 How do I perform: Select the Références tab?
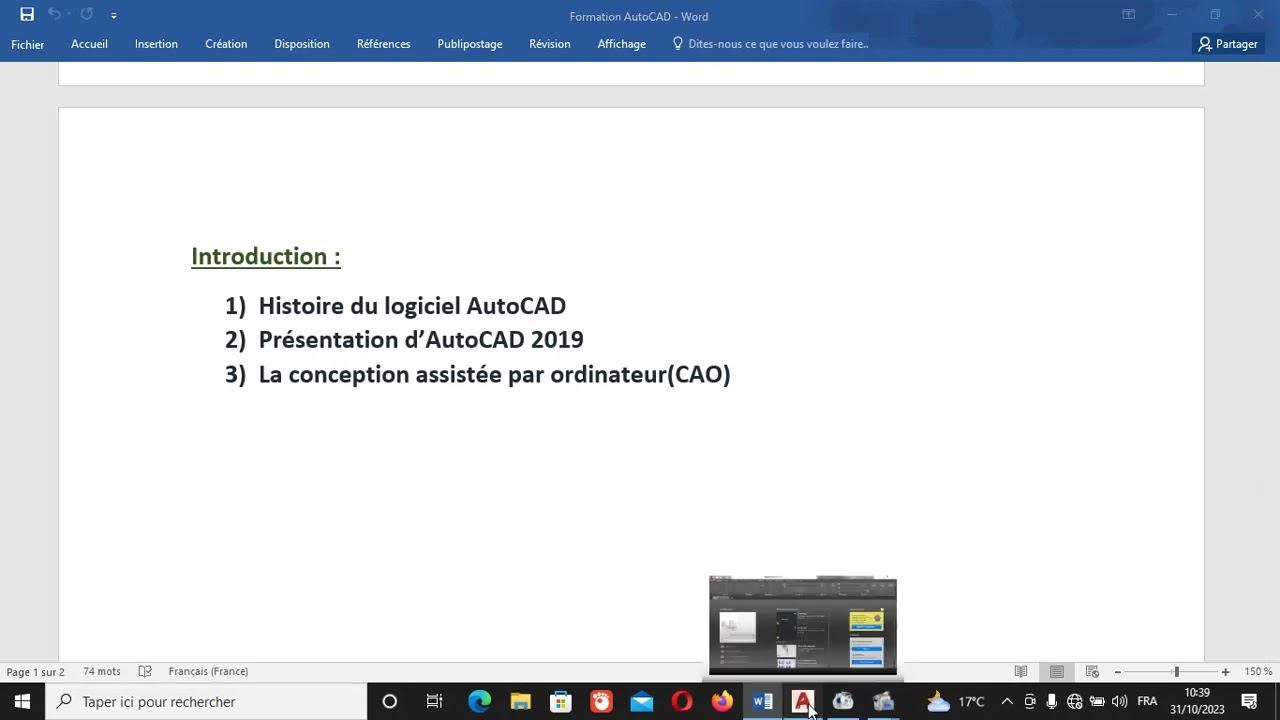coord(384,44)
